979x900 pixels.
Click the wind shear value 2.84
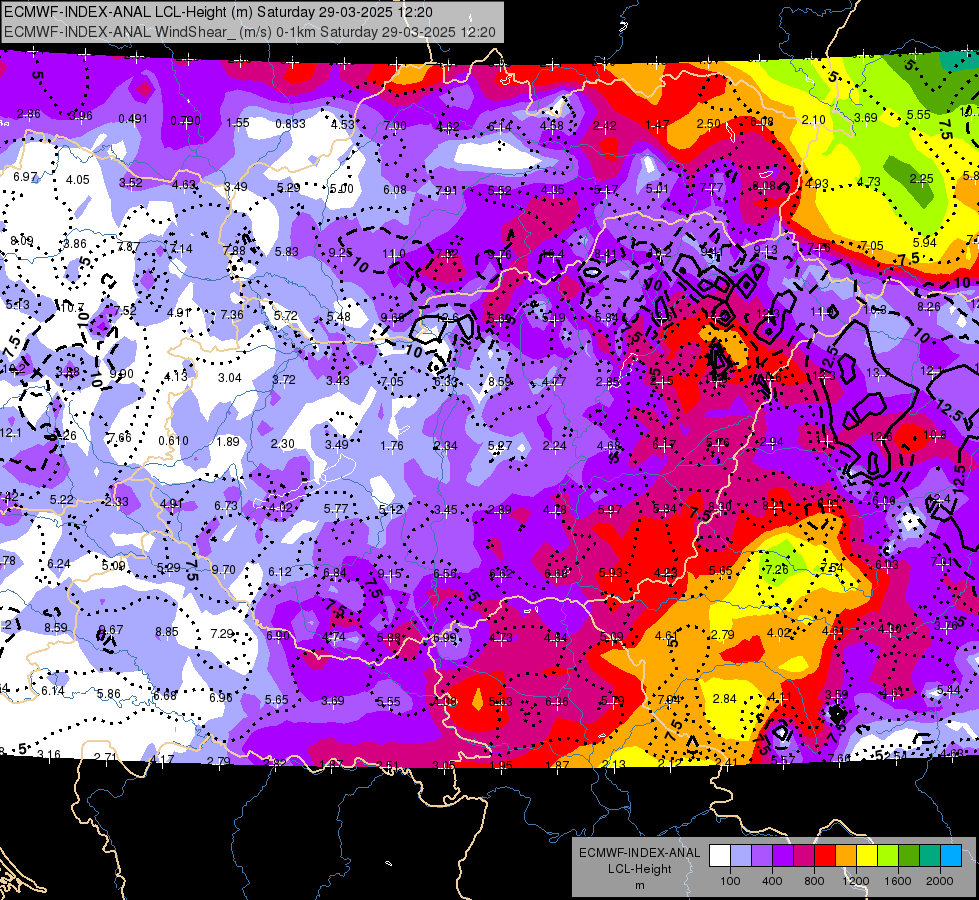coord(724,698)
